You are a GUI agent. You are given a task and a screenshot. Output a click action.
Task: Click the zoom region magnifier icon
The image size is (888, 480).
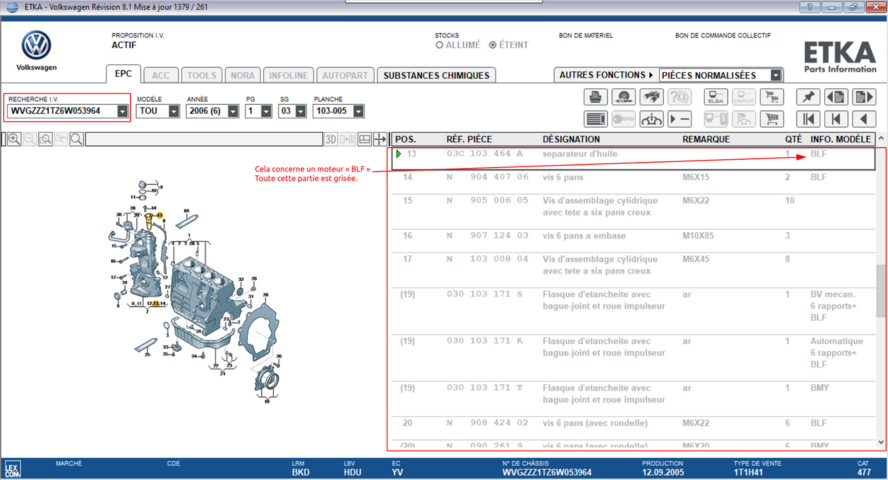[x=45, y=139]
